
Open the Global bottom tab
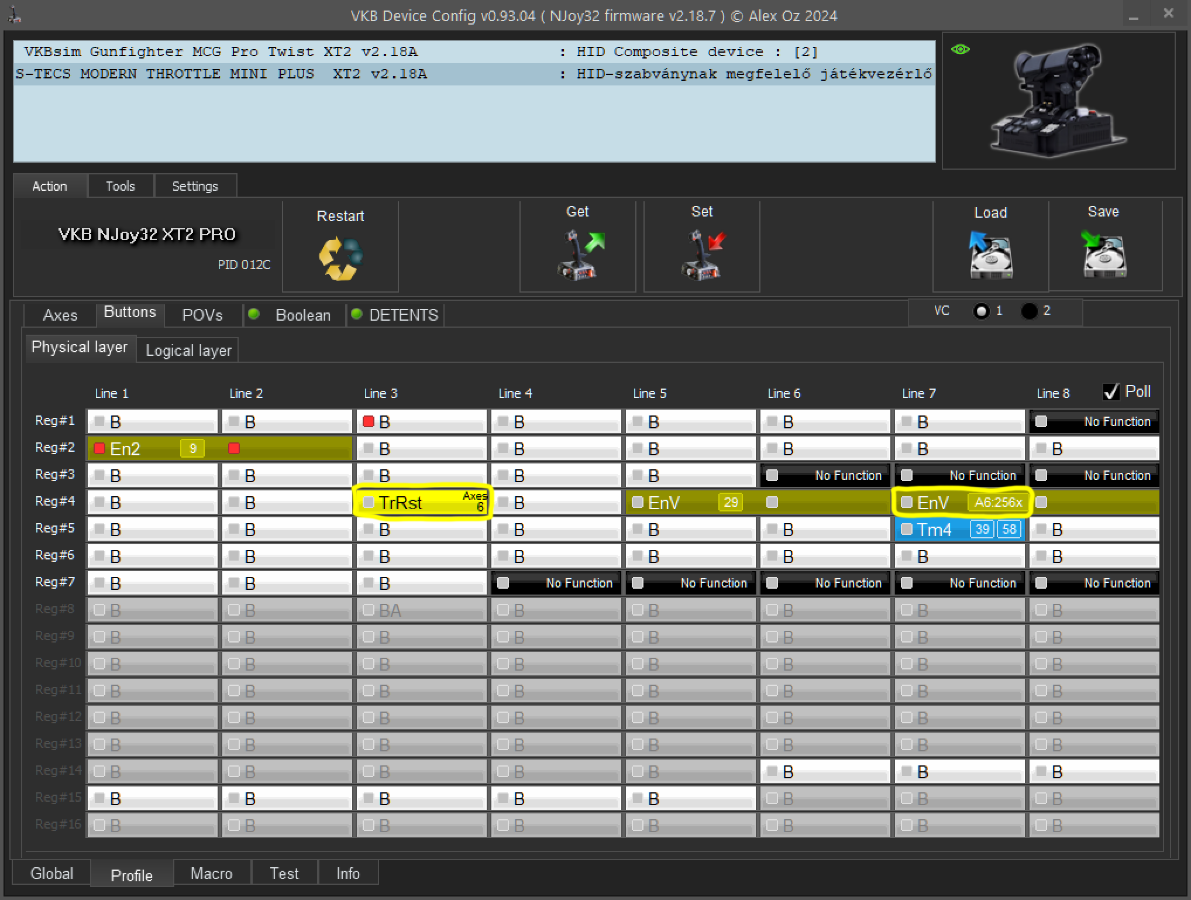[52, 873]
